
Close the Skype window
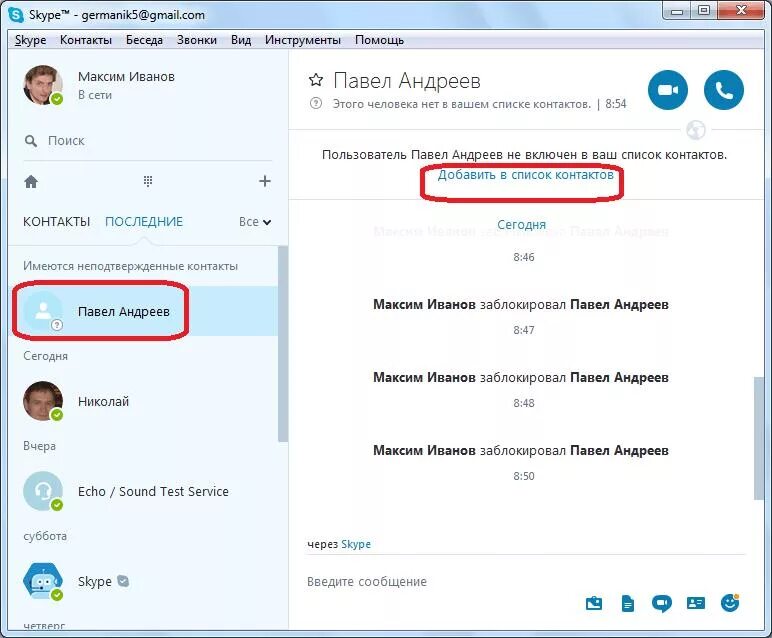pyautogui.click(x=741, y=11)
